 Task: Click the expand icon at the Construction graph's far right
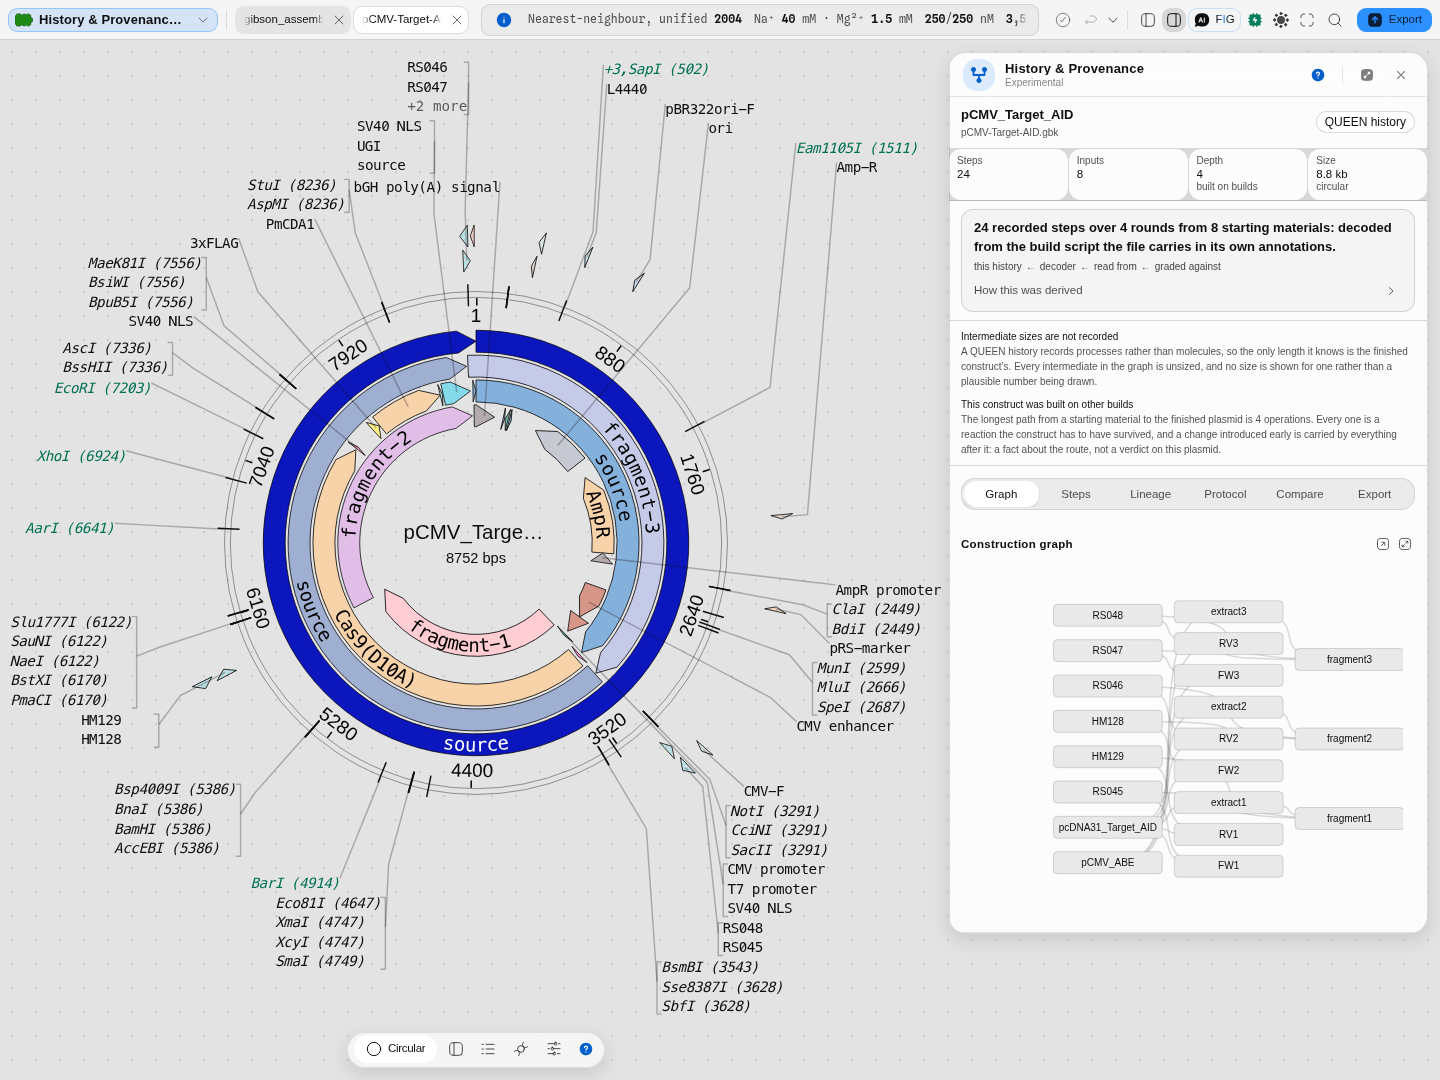(1405, 544)
